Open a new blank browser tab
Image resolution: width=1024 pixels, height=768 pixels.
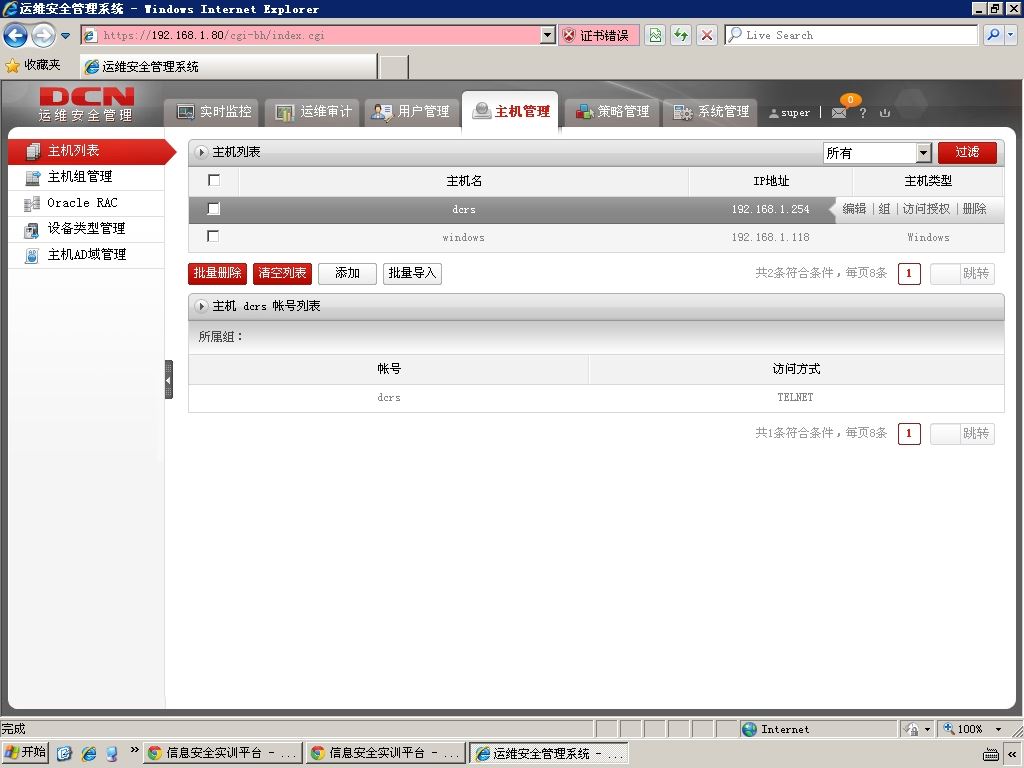393,67
